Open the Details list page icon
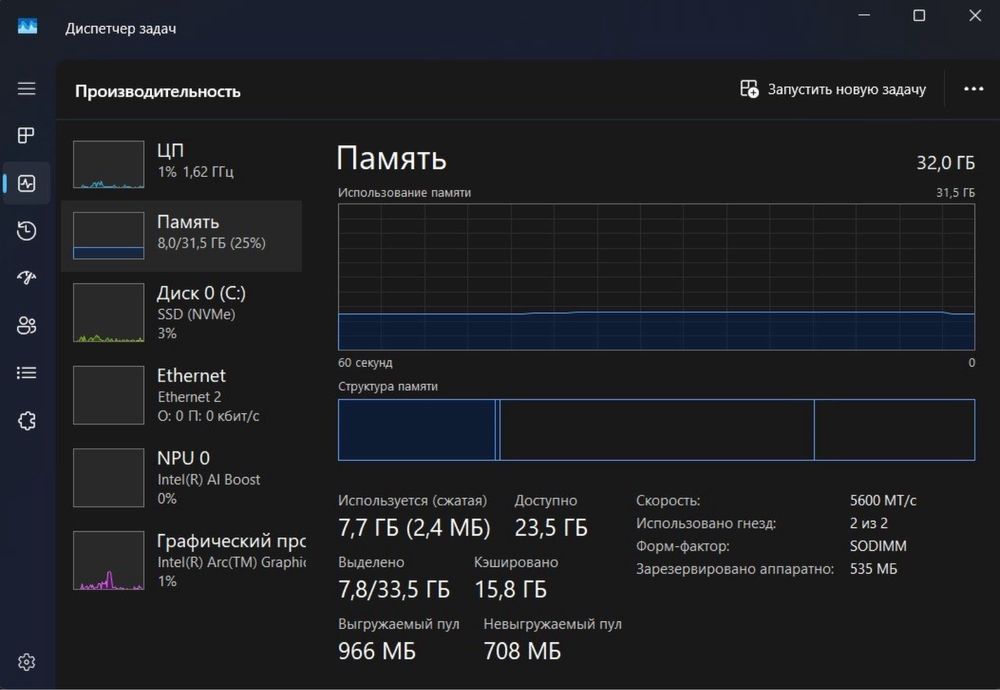Viewport: 1000px width, 690px height. (x=26, y=372)
